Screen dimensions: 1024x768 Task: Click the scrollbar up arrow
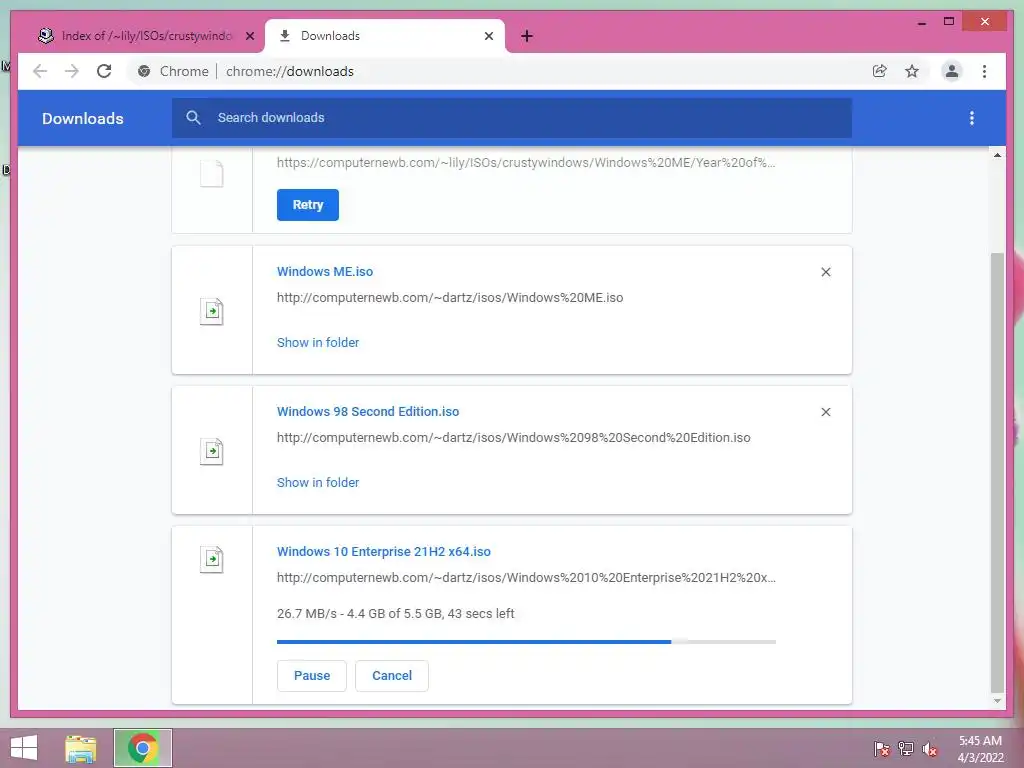point(997,155)
